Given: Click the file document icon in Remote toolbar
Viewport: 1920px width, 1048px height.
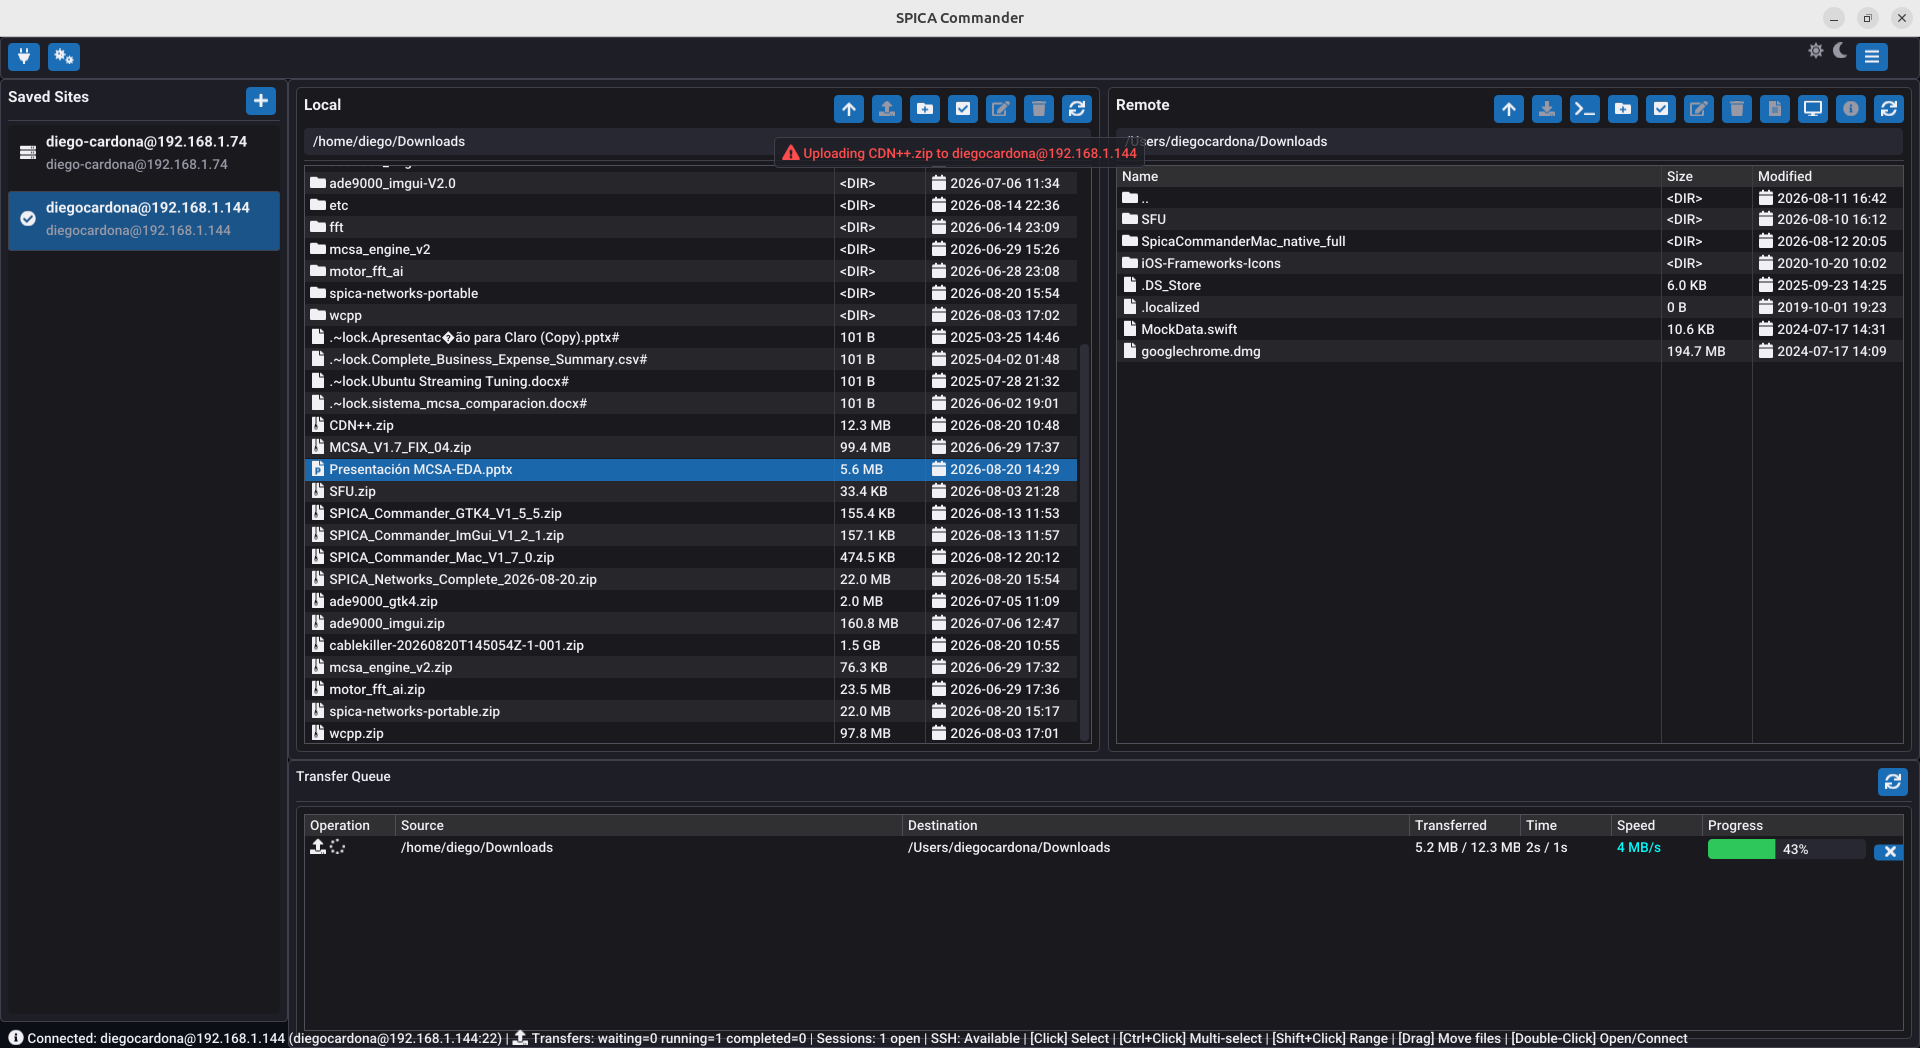Looking at the screenshot, I should [x=1775, y=109].
